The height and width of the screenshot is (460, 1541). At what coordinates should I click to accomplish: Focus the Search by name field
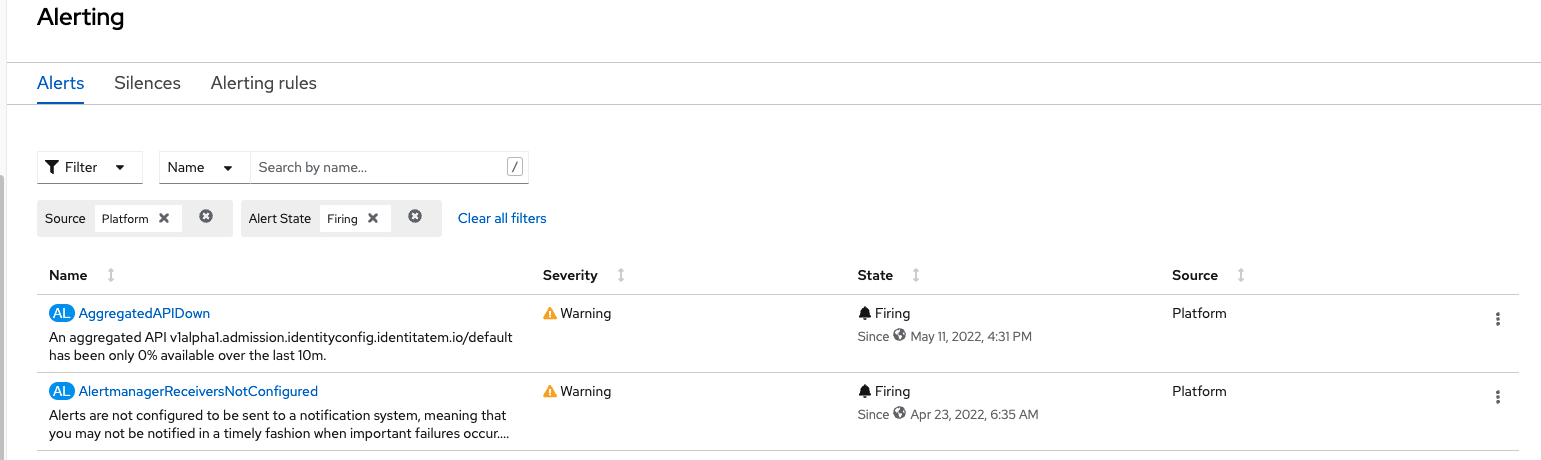(375, 167)
